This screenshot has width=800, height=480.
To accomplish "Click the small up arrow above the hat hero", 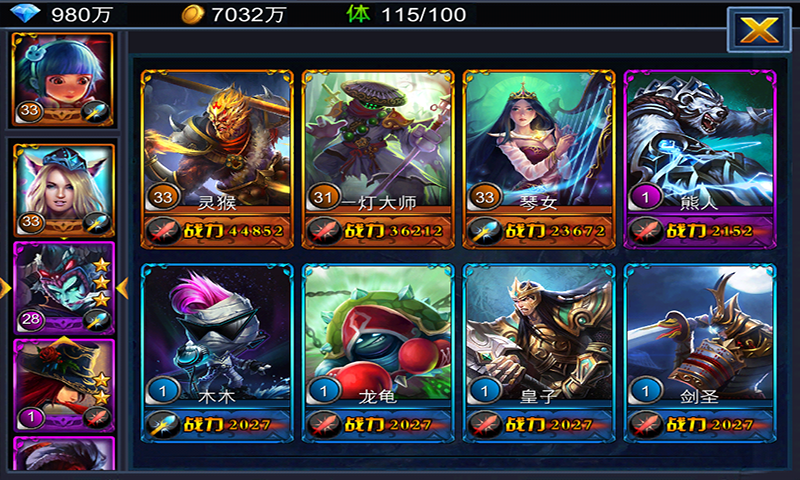I will coord(63,341).
